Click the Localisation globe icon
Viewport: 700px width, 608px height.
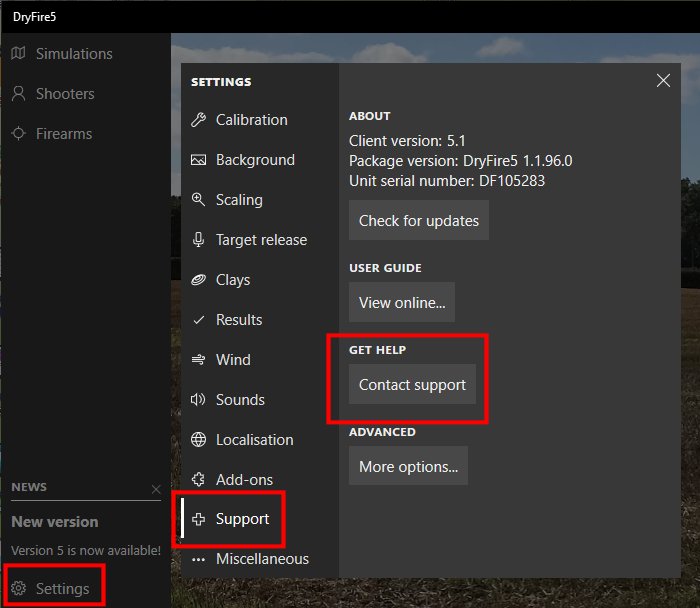point(198,440)
